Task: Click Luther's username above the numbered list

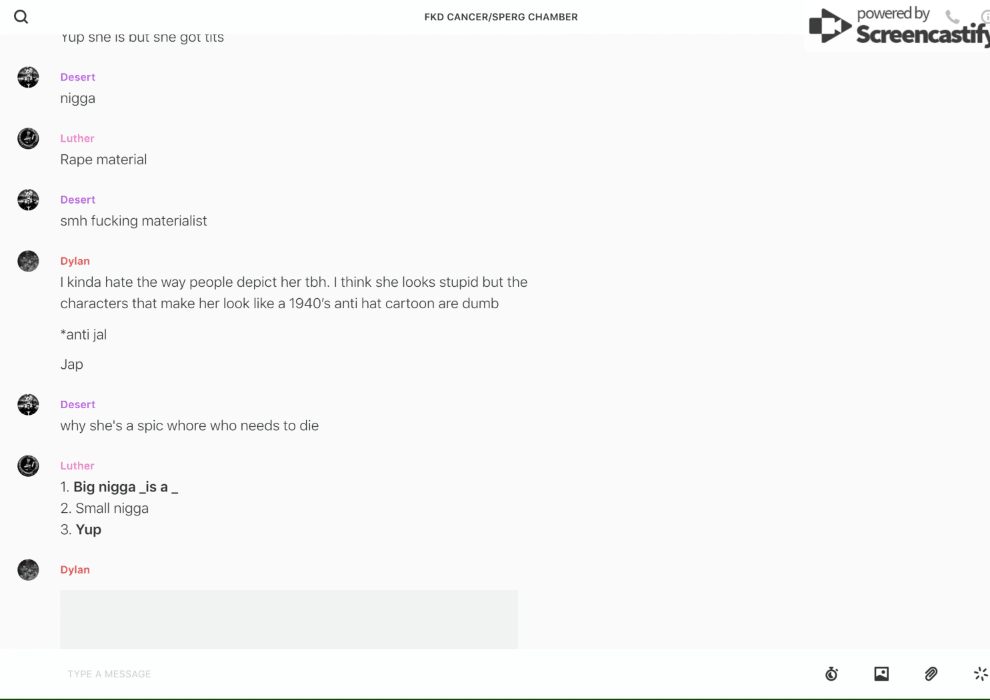Action: 77,466
